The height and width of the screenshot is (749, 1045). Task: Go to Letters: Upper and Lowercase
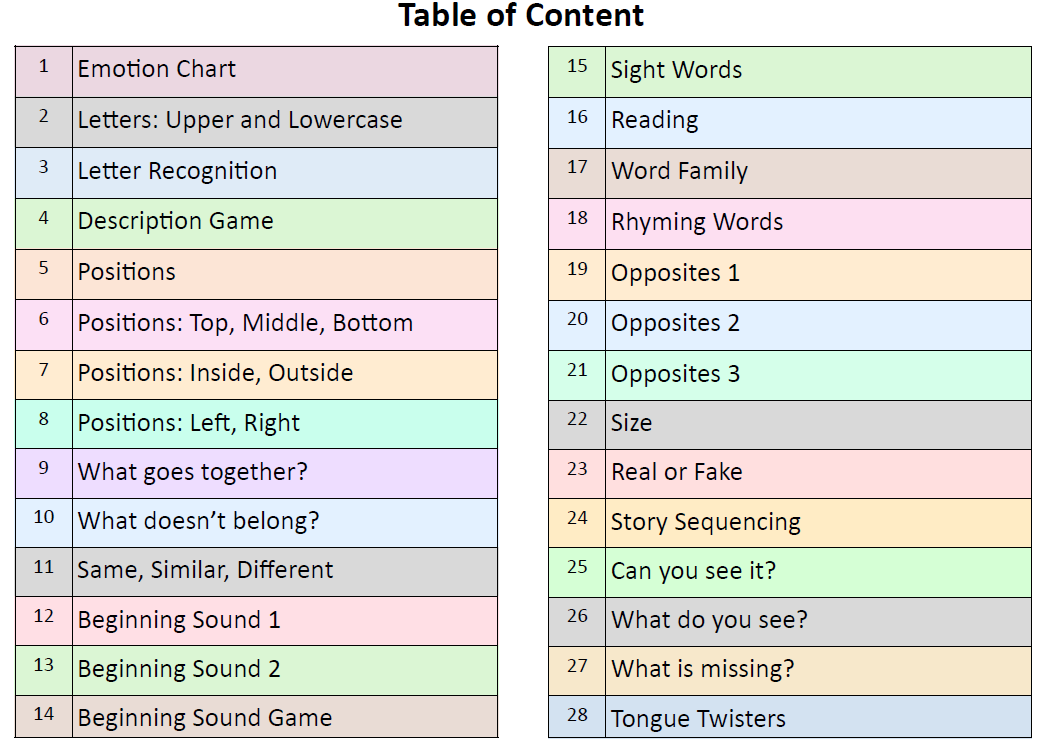[240, 121]
